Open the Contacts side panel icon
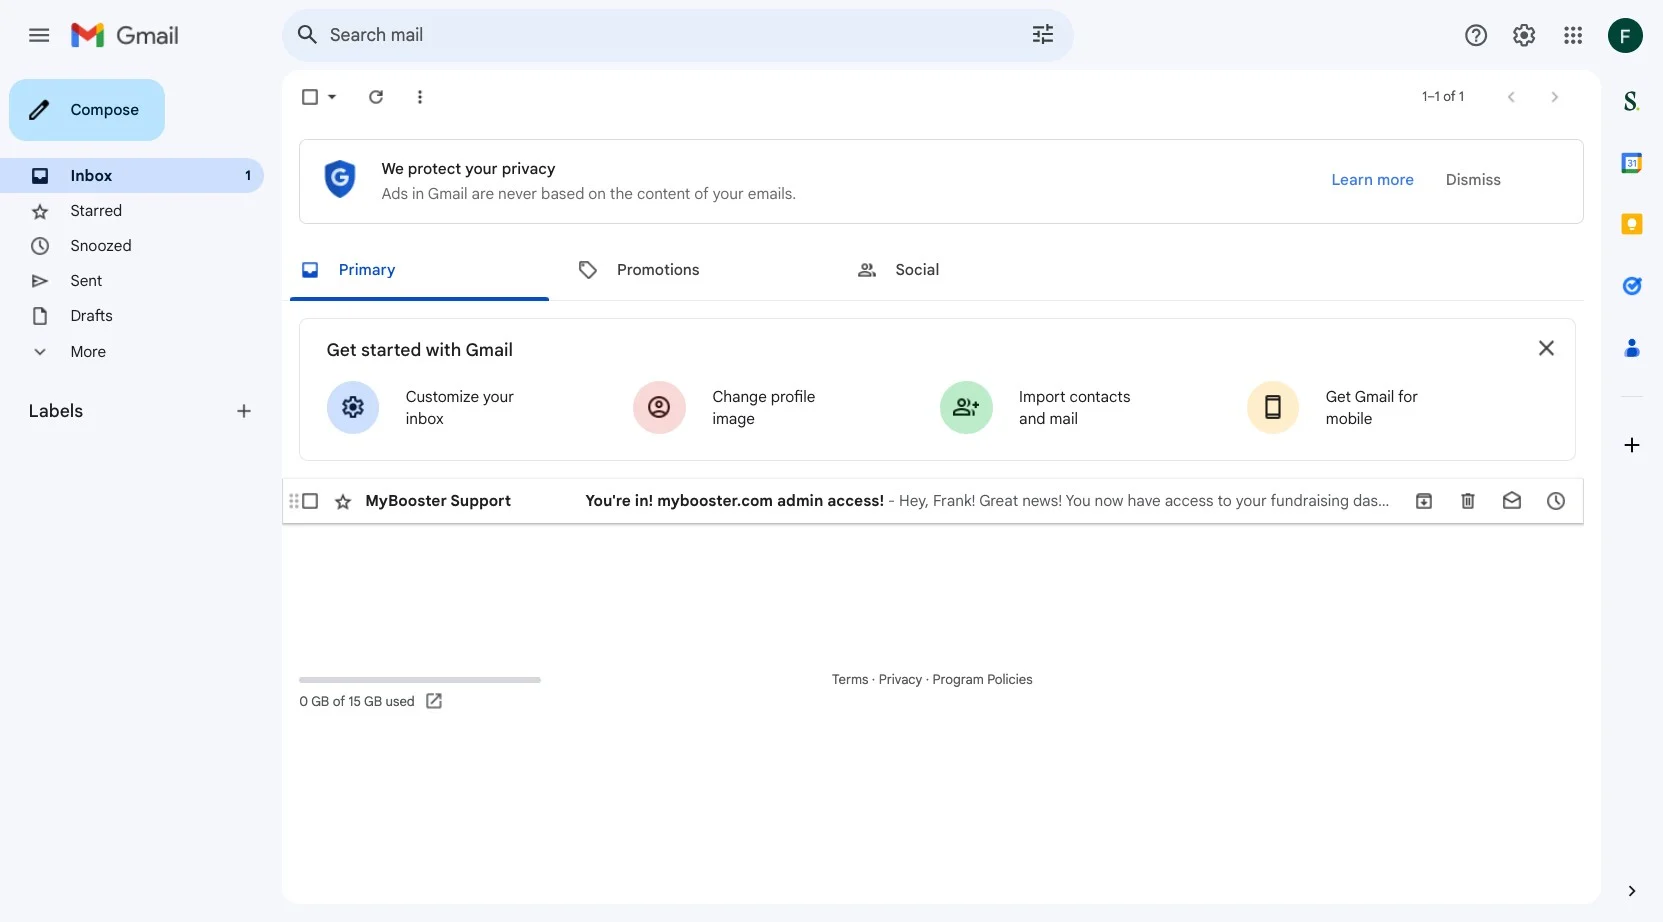1663x922 pixels. click(1632, 348)
